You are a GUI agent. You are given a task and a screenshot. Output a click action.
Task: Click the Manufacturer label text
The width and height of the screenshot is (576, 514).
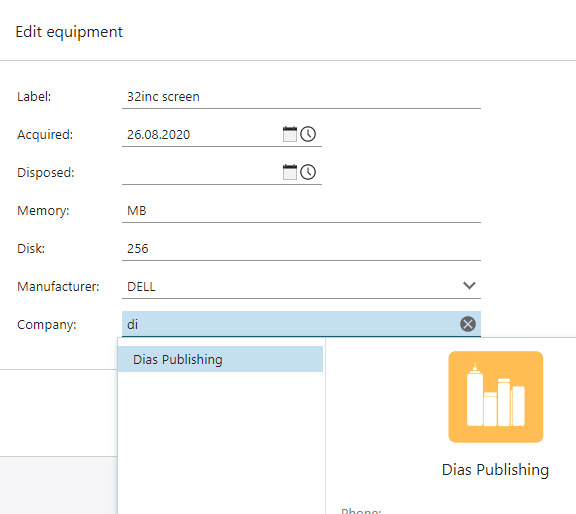pos(58,287)
